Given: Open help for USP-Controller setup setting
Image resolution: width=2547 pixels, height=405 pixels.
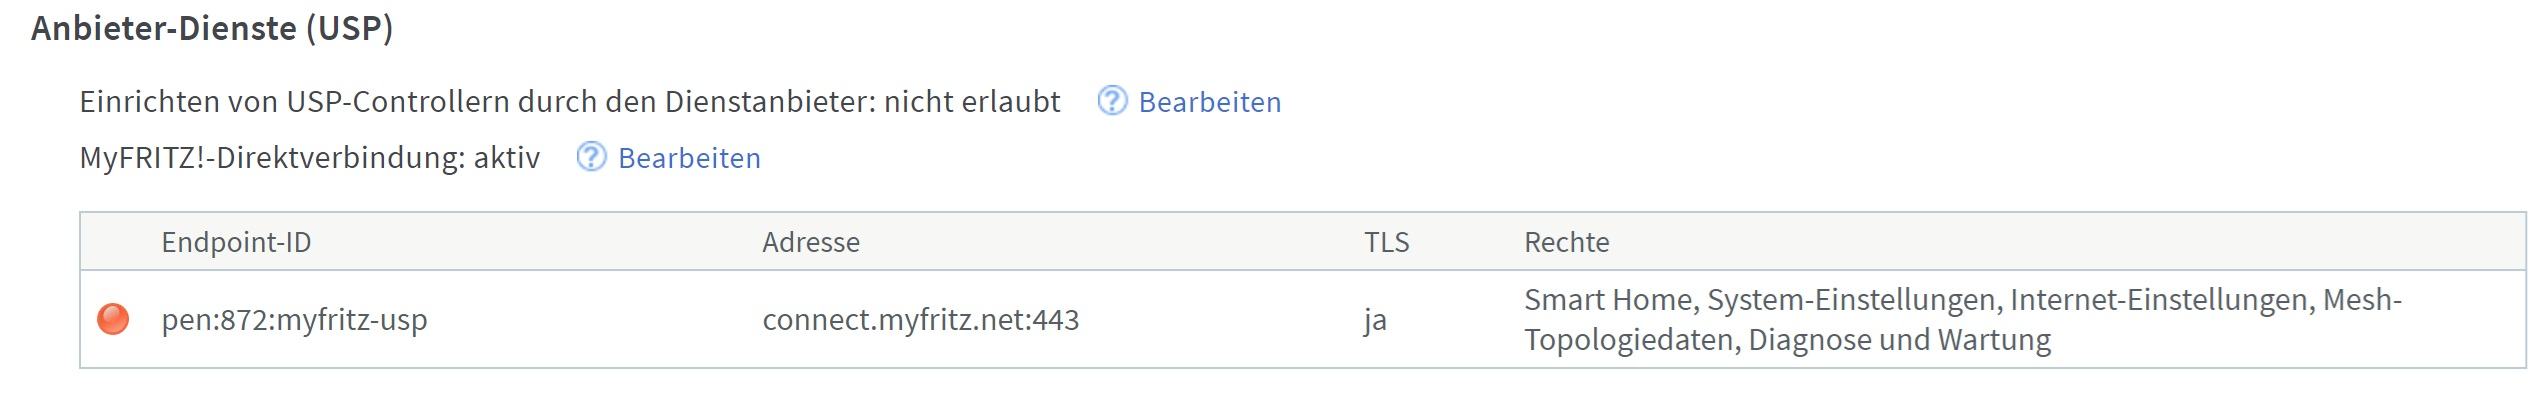Looking at the screenshot, I should pyautogui.click(x=1112, y=101).
